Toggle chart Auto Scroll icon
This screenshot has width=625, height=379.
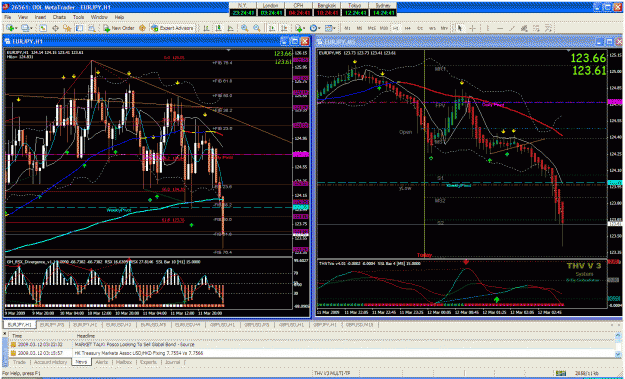[x=272, y=28]
